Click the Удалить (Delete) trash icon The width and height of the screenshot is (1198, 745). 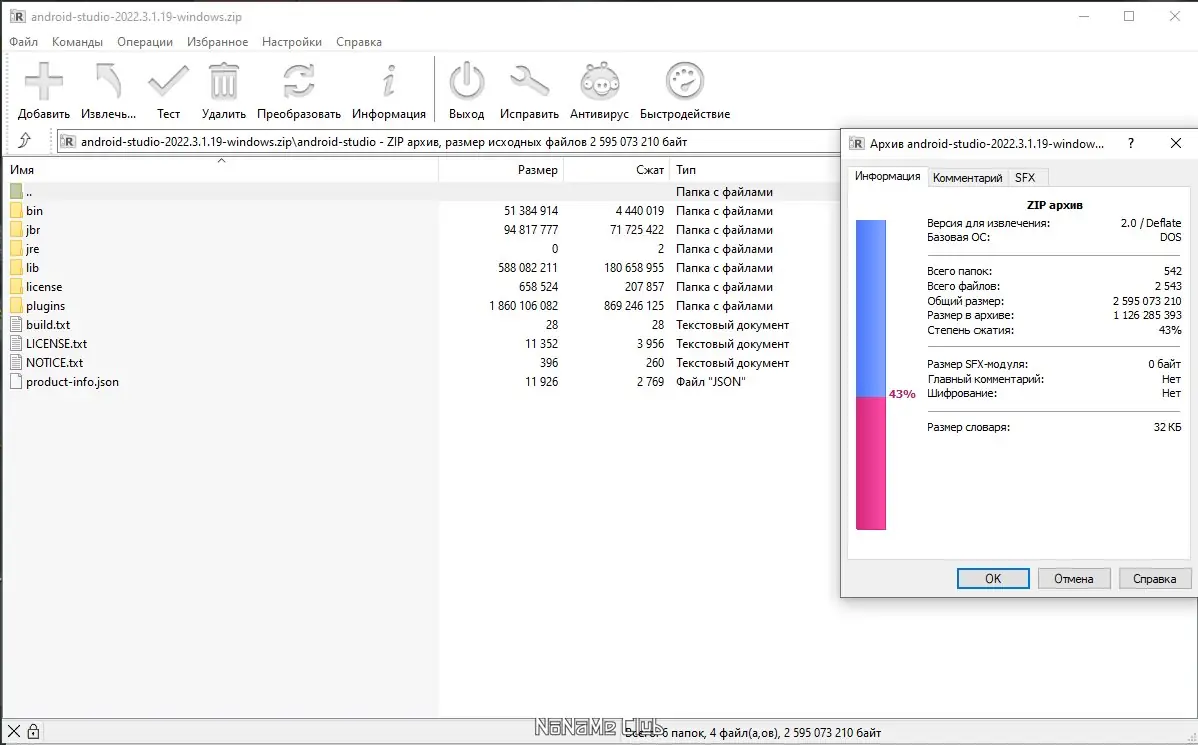coord(224,82)
